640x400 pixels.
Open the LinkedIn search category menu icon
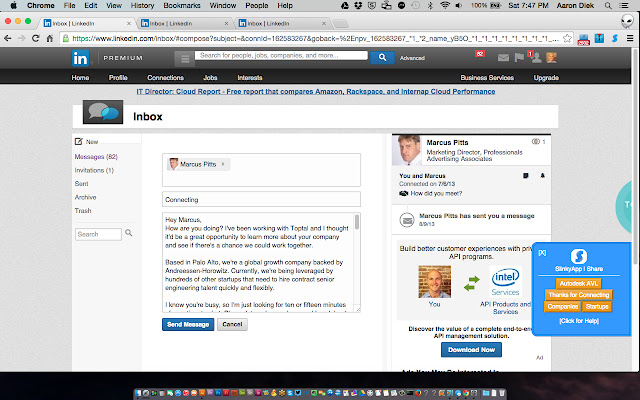click(185, 59)
